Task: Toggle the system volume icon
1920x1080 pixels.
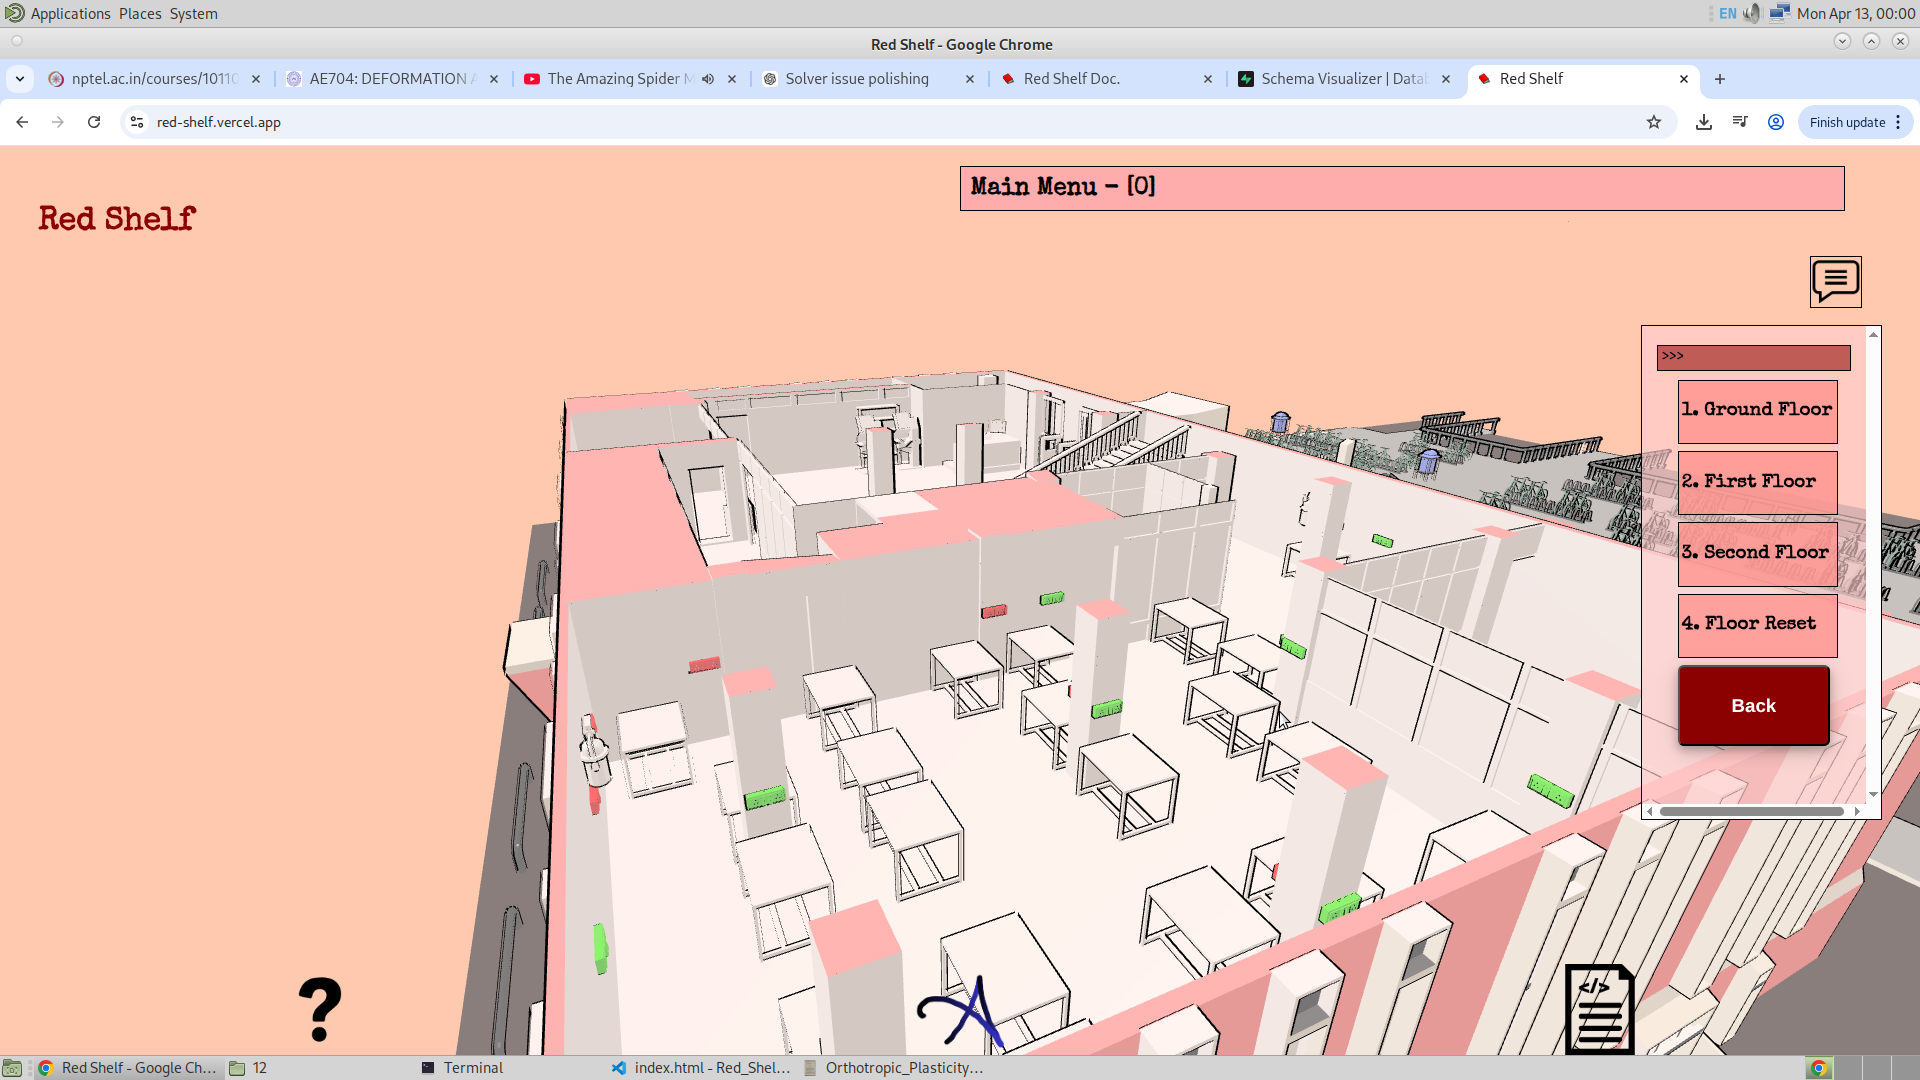Action: 1752,13
